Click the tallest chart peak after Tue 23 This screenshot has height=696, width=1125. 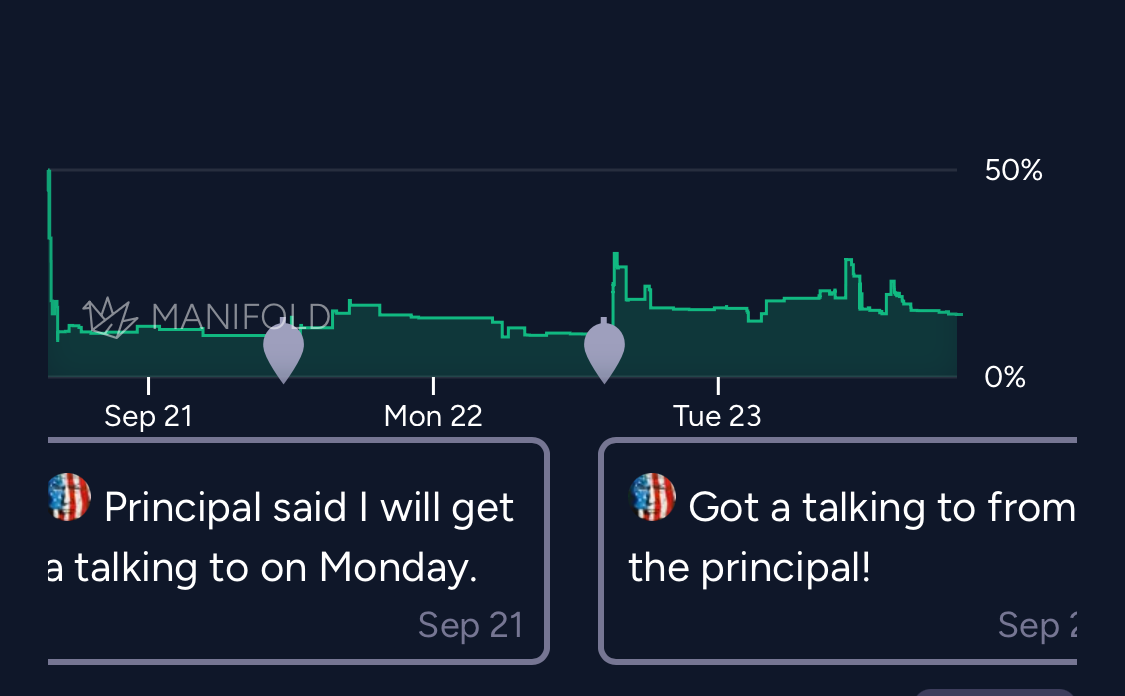(849, 261)
